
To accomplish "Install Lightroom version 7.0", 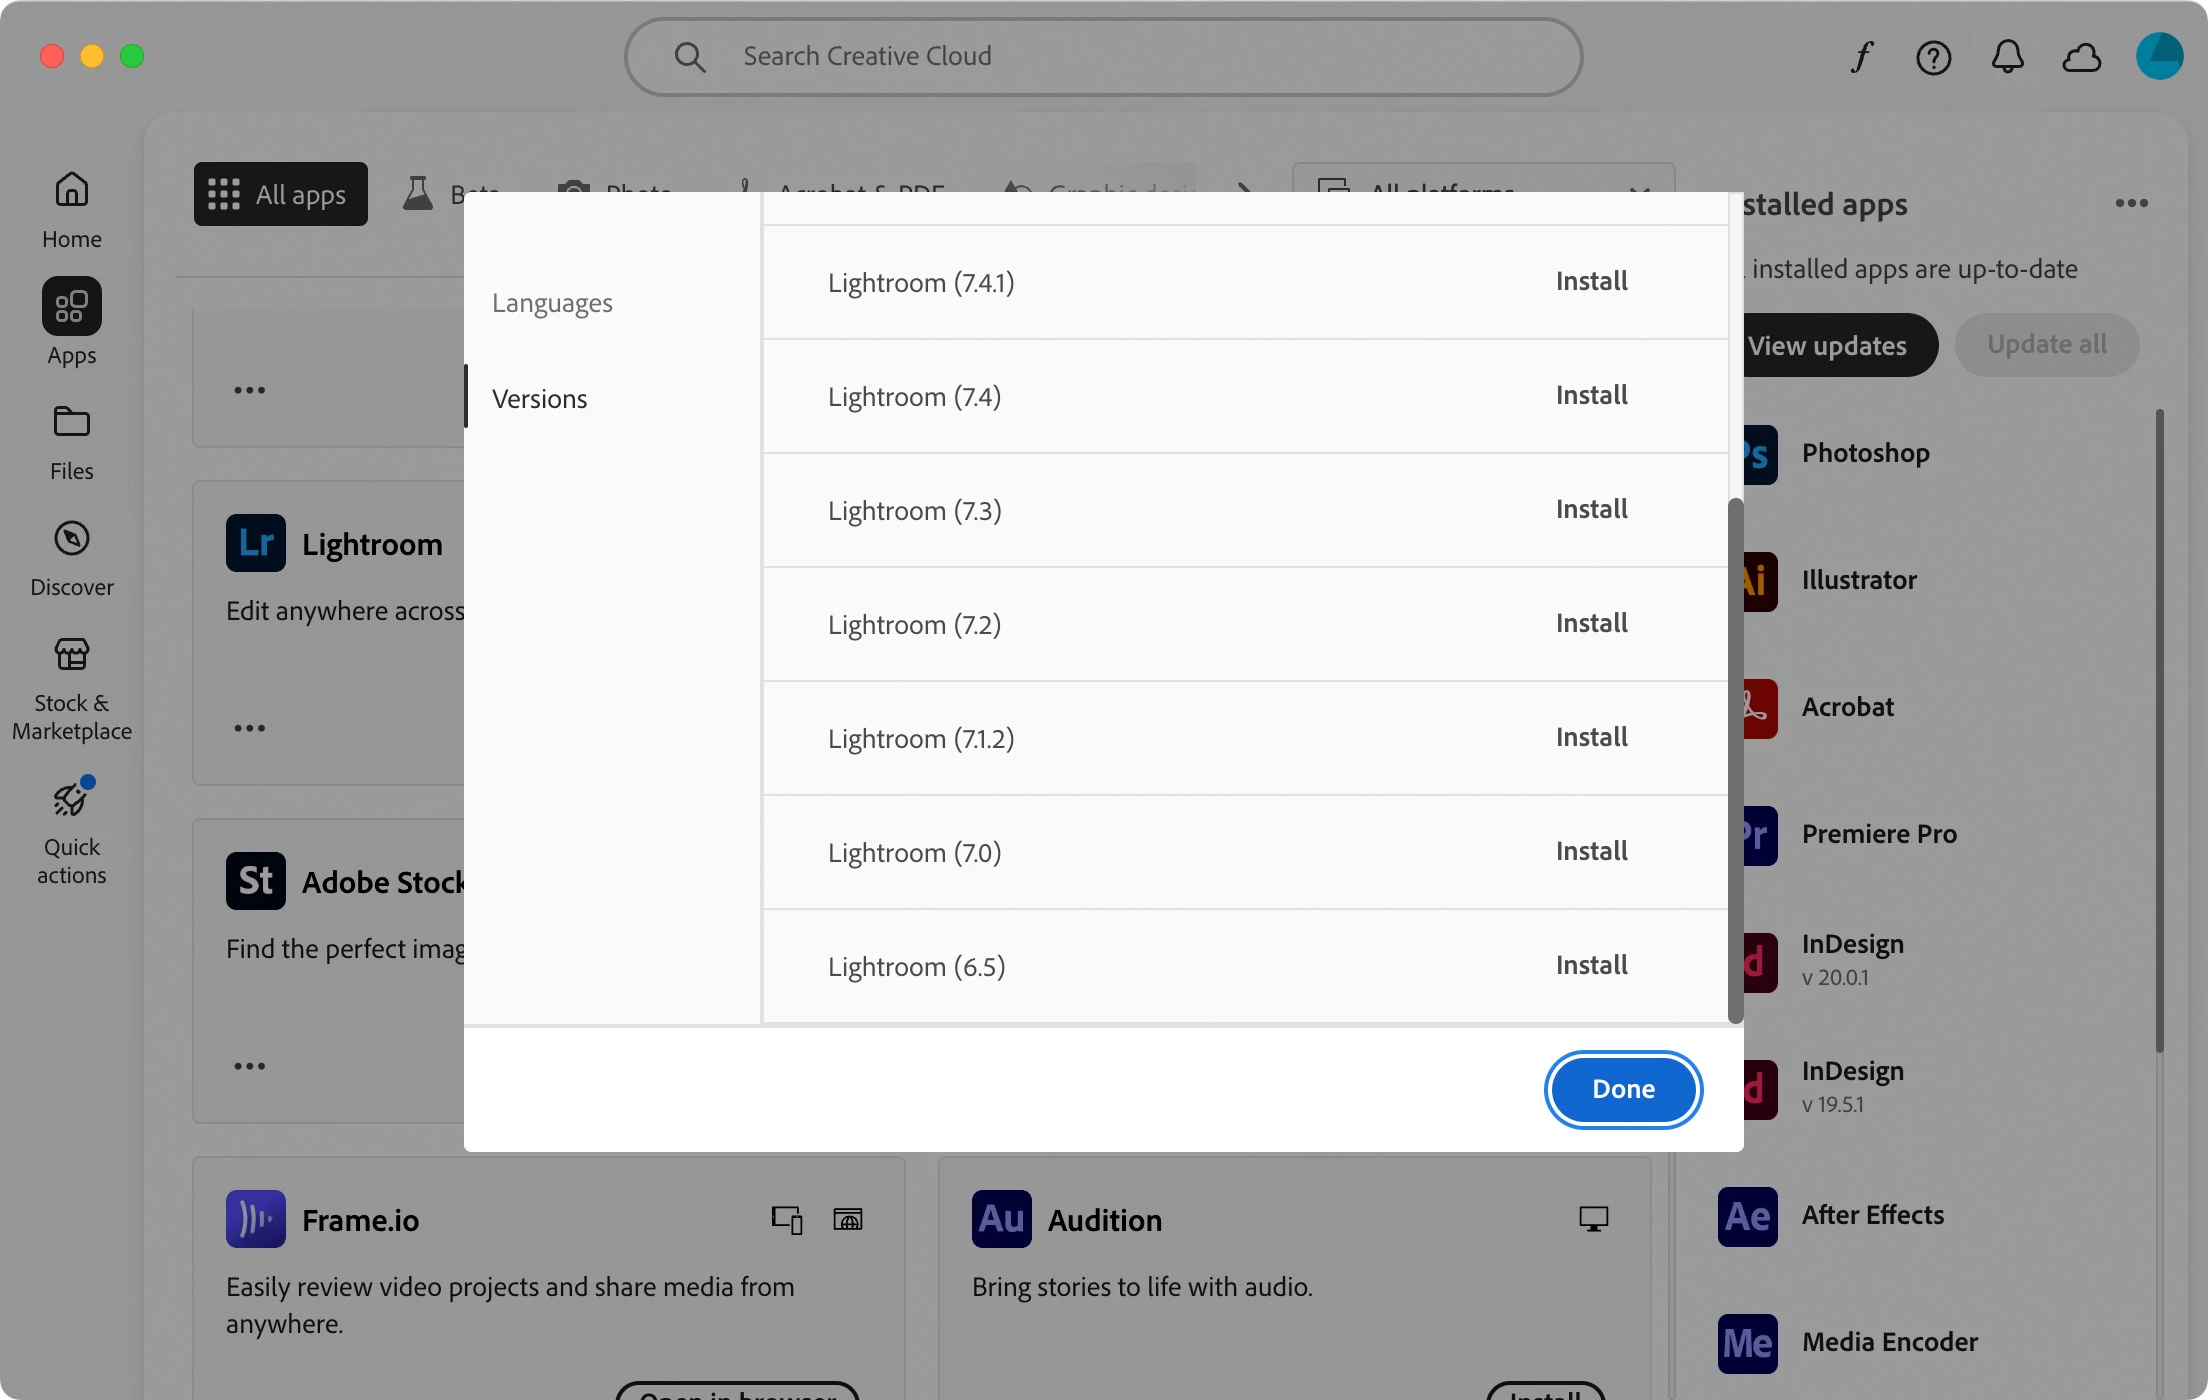I will 1591,851.
